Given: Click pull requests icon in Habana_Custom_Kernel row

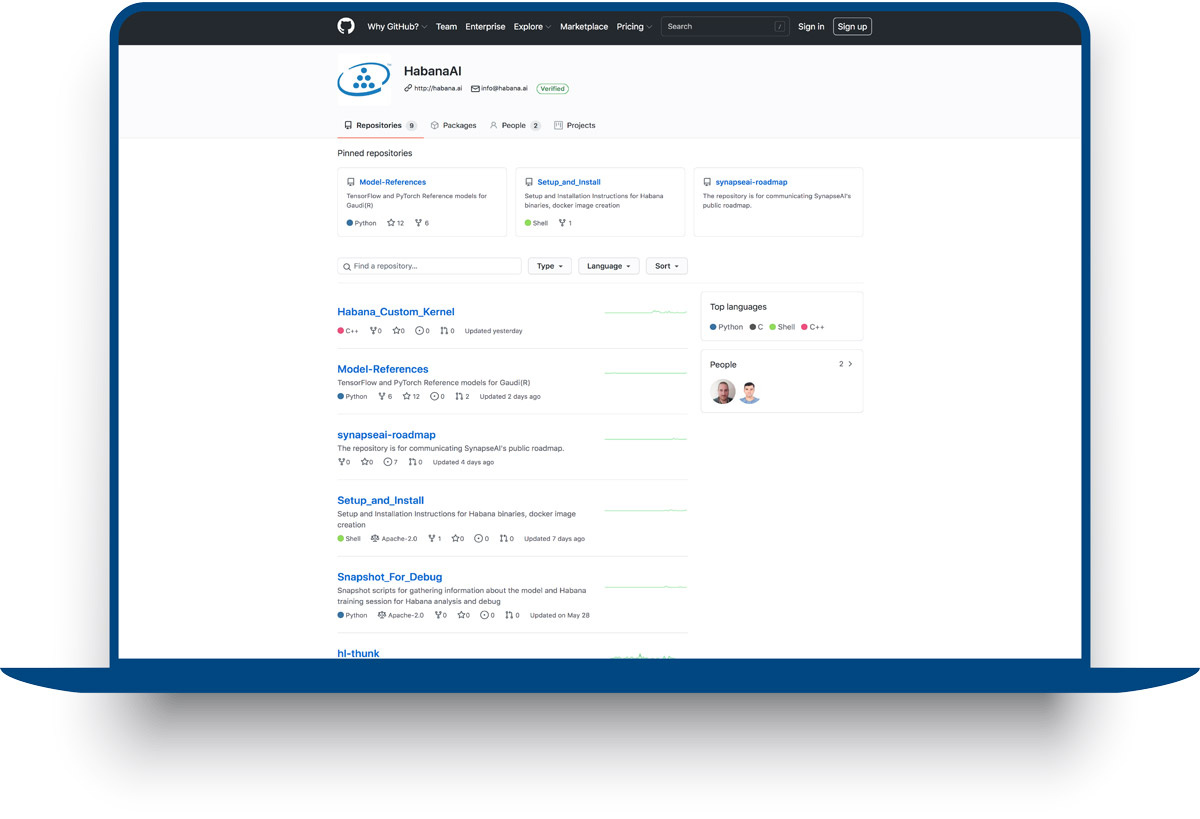Looking at the screenshot, I should tap(444, 331).
